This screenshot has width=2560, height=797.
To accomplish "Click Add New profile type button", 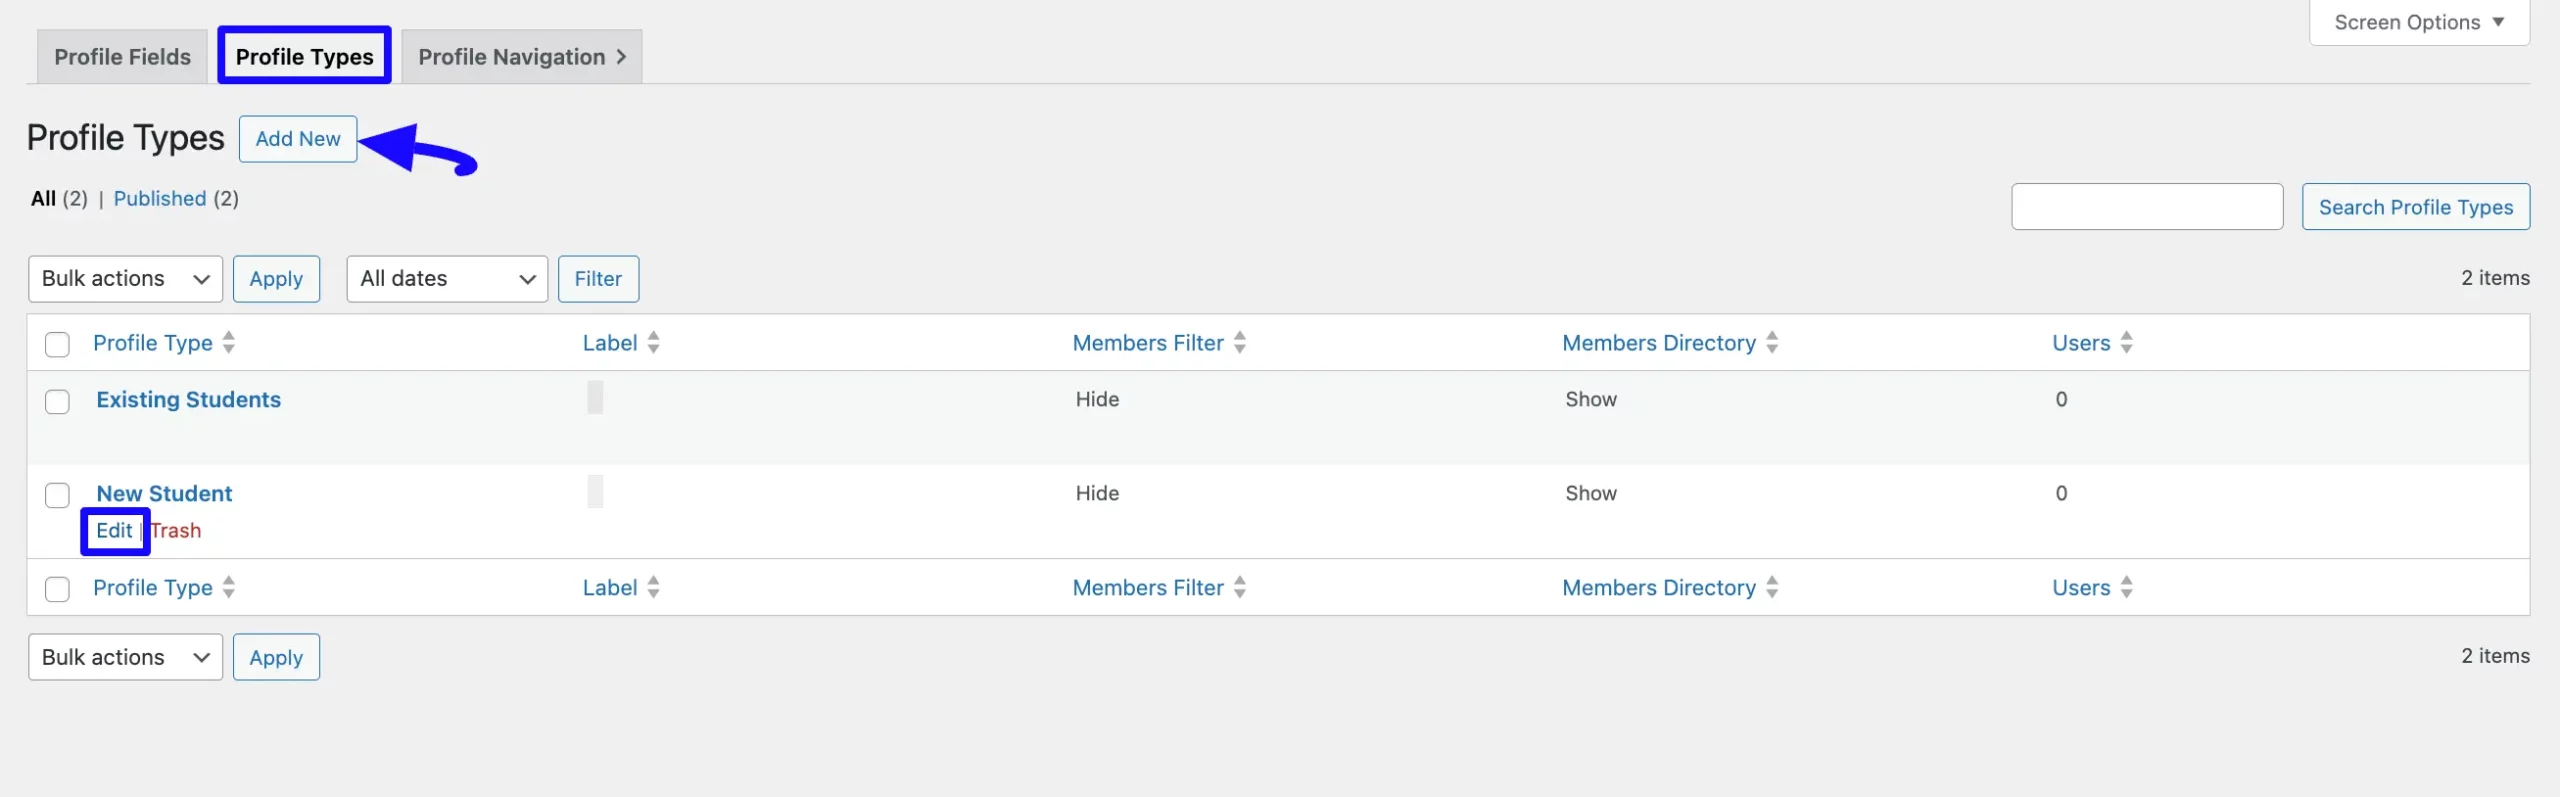I will [298, 139].
